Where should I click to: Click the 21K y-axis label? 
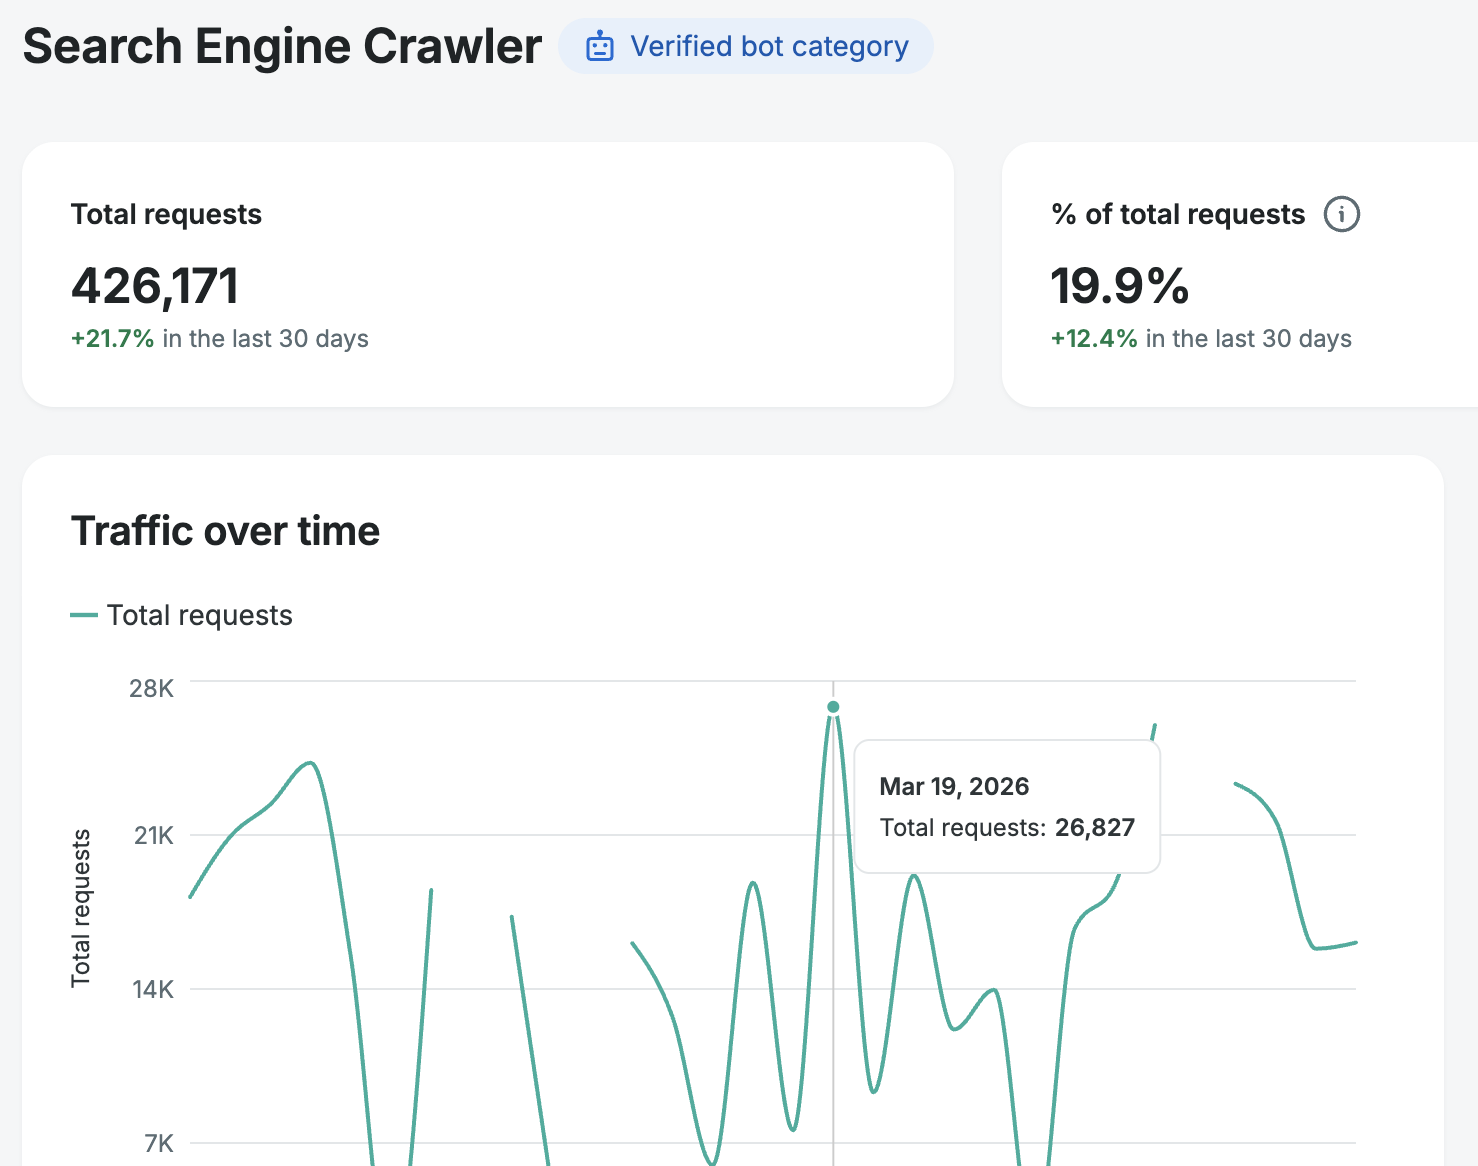[x=153, y=835]
